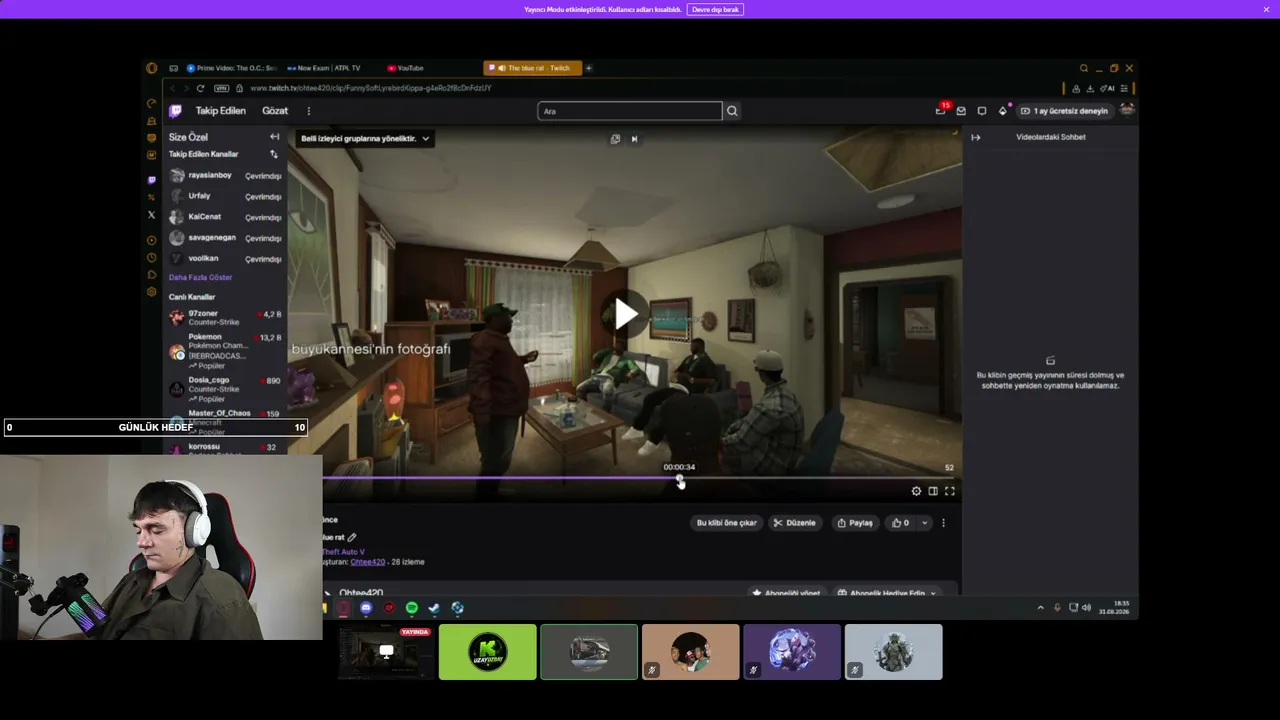Switch to Prime Video The O.C. tab
Screen dimensions: 1280x720
point(231,68)
